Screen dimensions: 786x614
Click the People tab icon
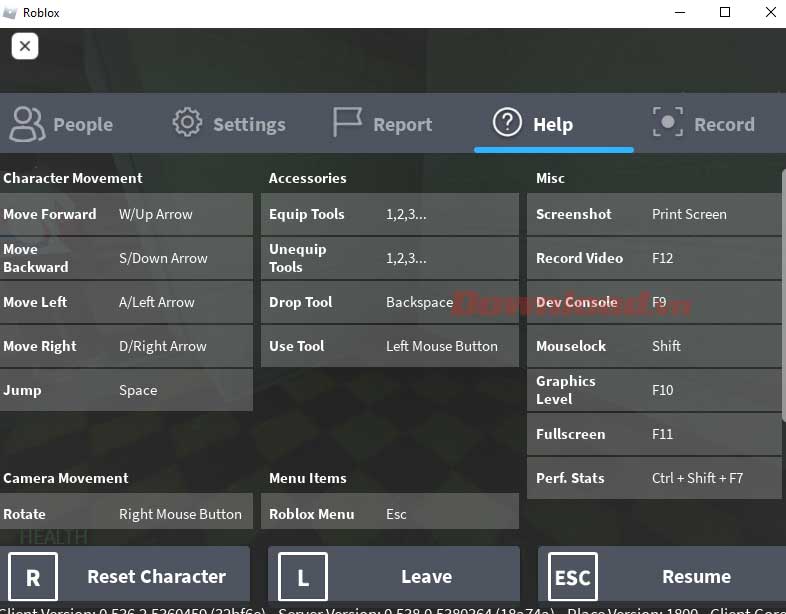[27, 124]
